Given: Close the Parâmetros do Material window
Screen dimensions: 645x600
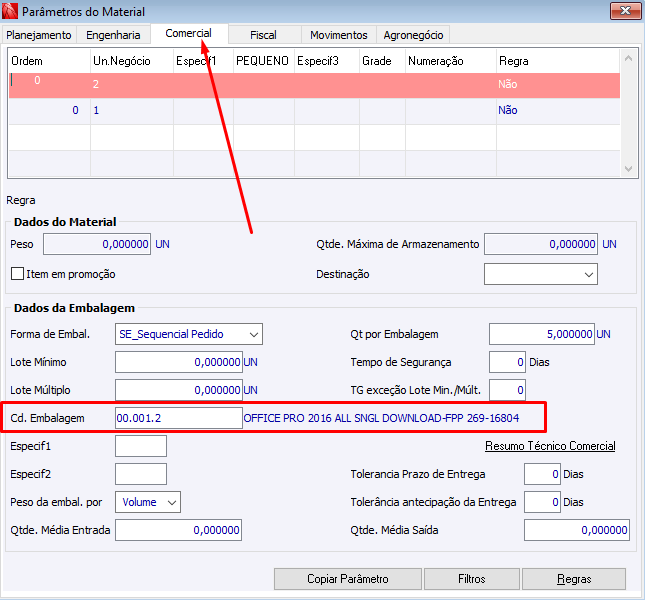Looking at the screenshot, I should (x=625, y=11).
